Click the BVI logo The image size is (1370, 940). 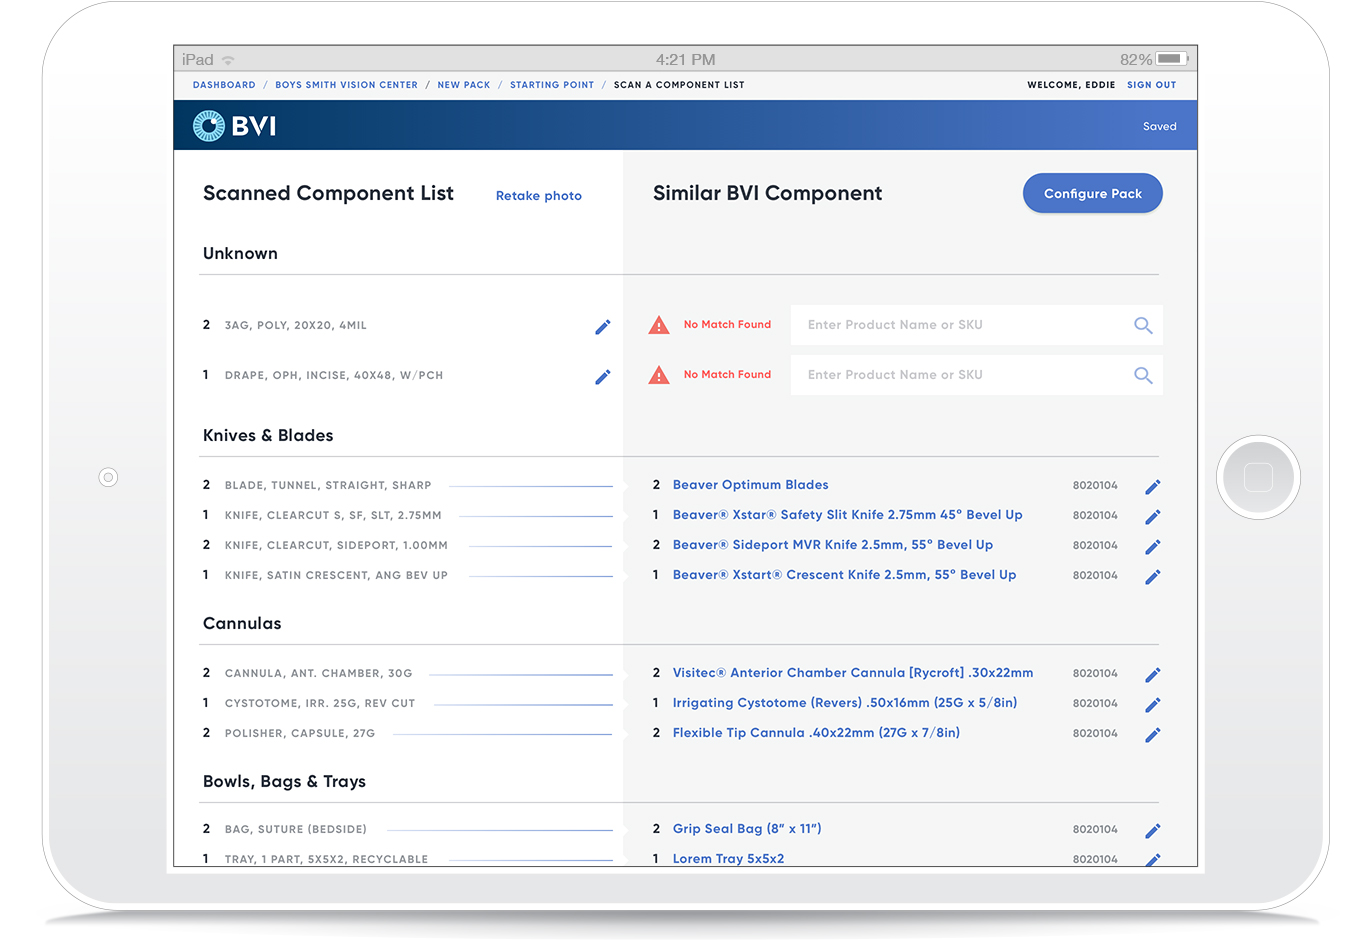click(234, 126)
